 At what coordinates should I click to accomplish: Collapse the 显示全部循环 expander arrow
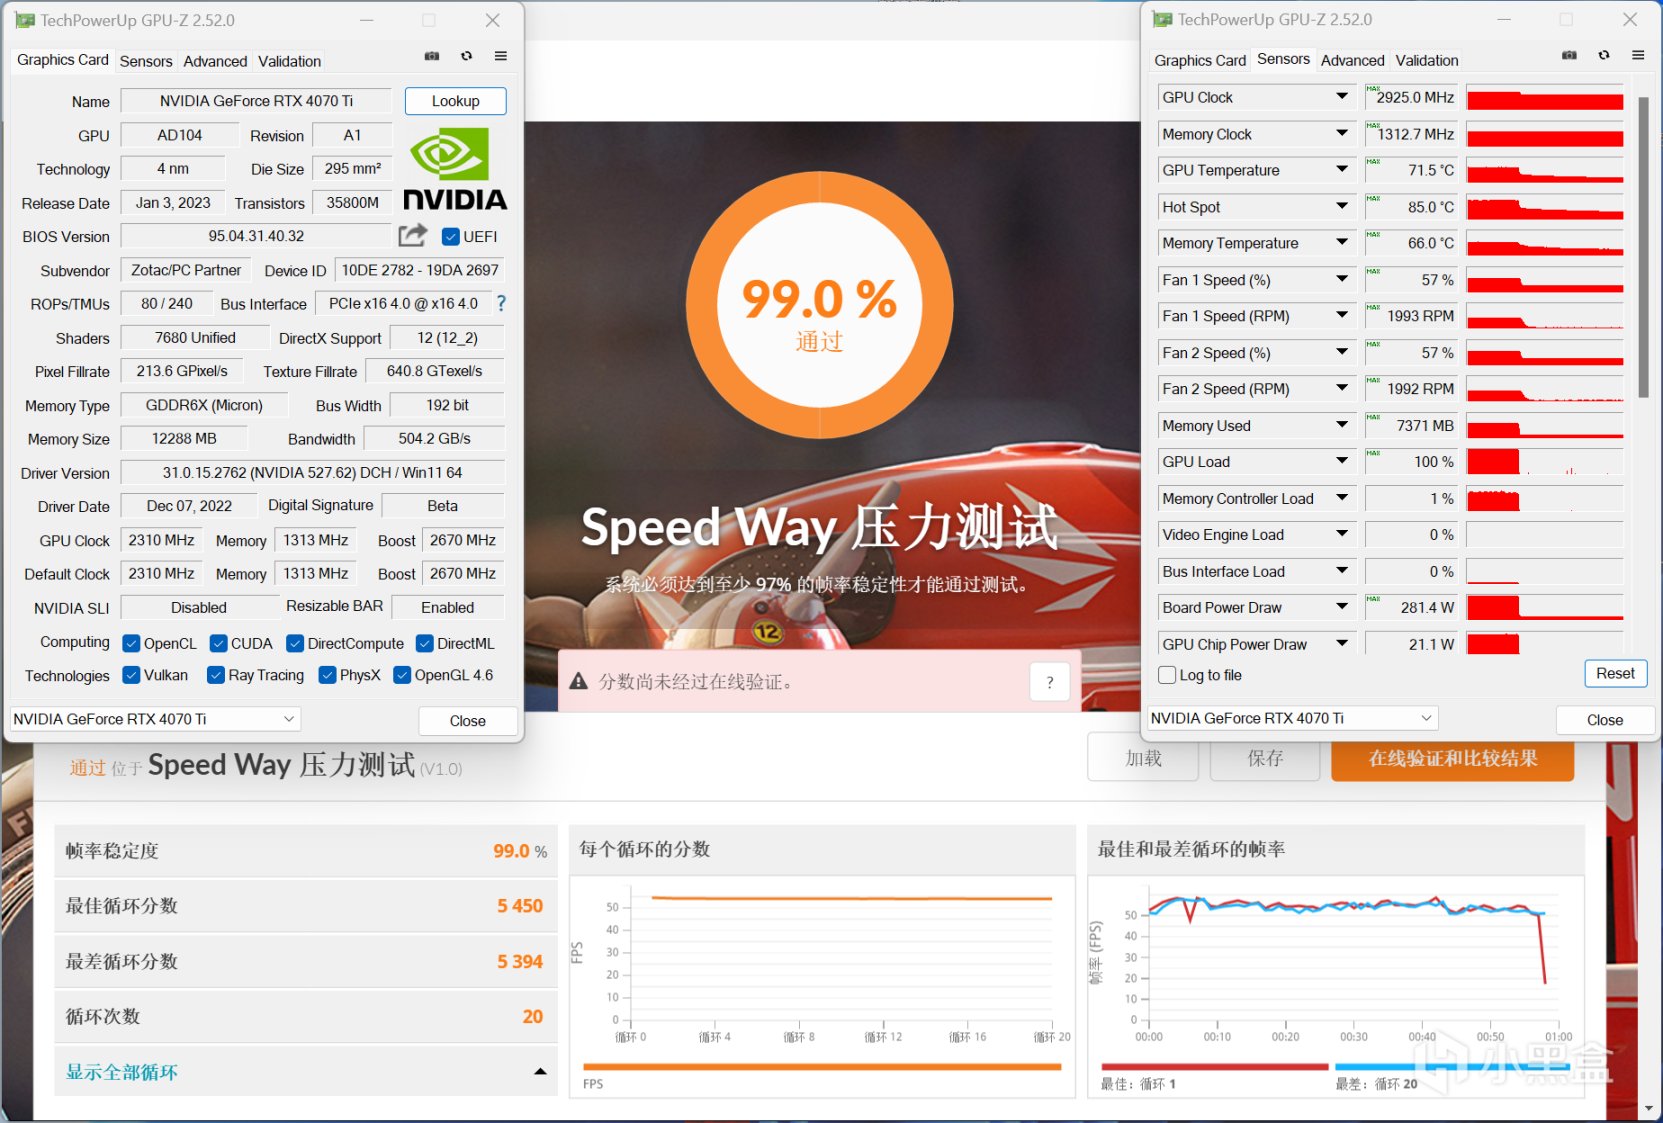click(x=540, y=1072)
